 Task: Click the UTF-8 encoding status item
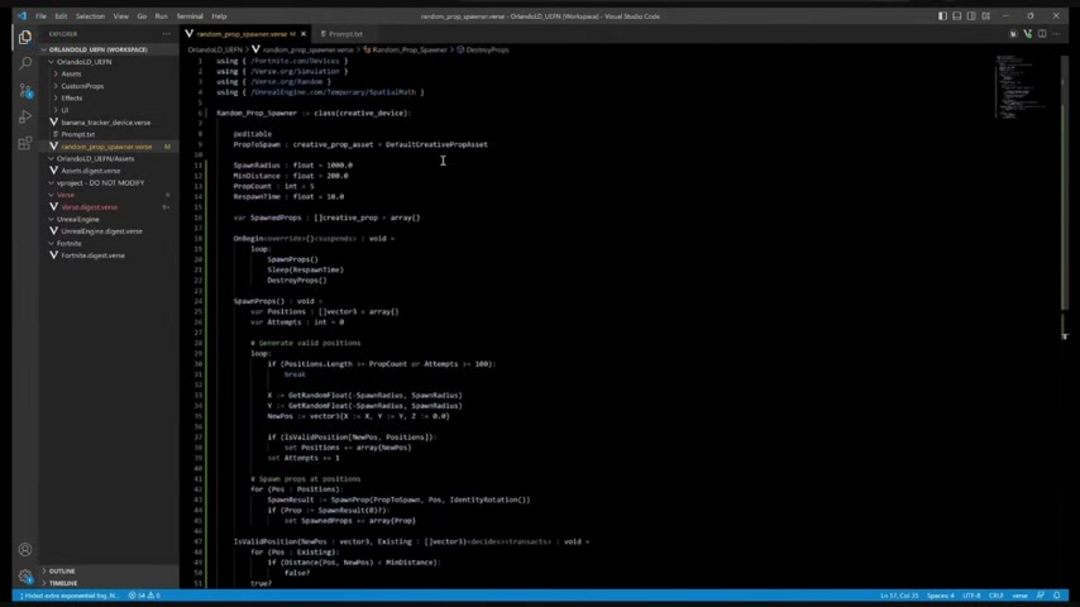(x=971, y=595)
